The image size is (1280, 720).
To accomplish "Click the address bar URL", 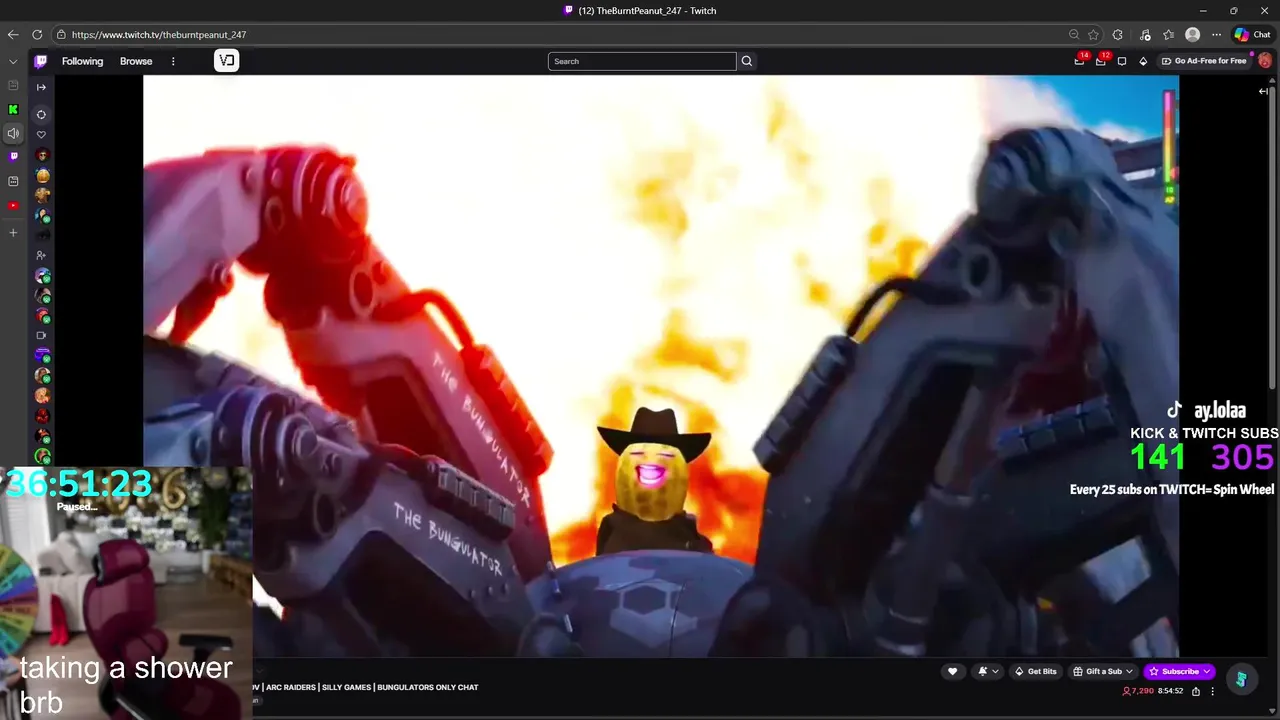I will click(x=159, y=34).
